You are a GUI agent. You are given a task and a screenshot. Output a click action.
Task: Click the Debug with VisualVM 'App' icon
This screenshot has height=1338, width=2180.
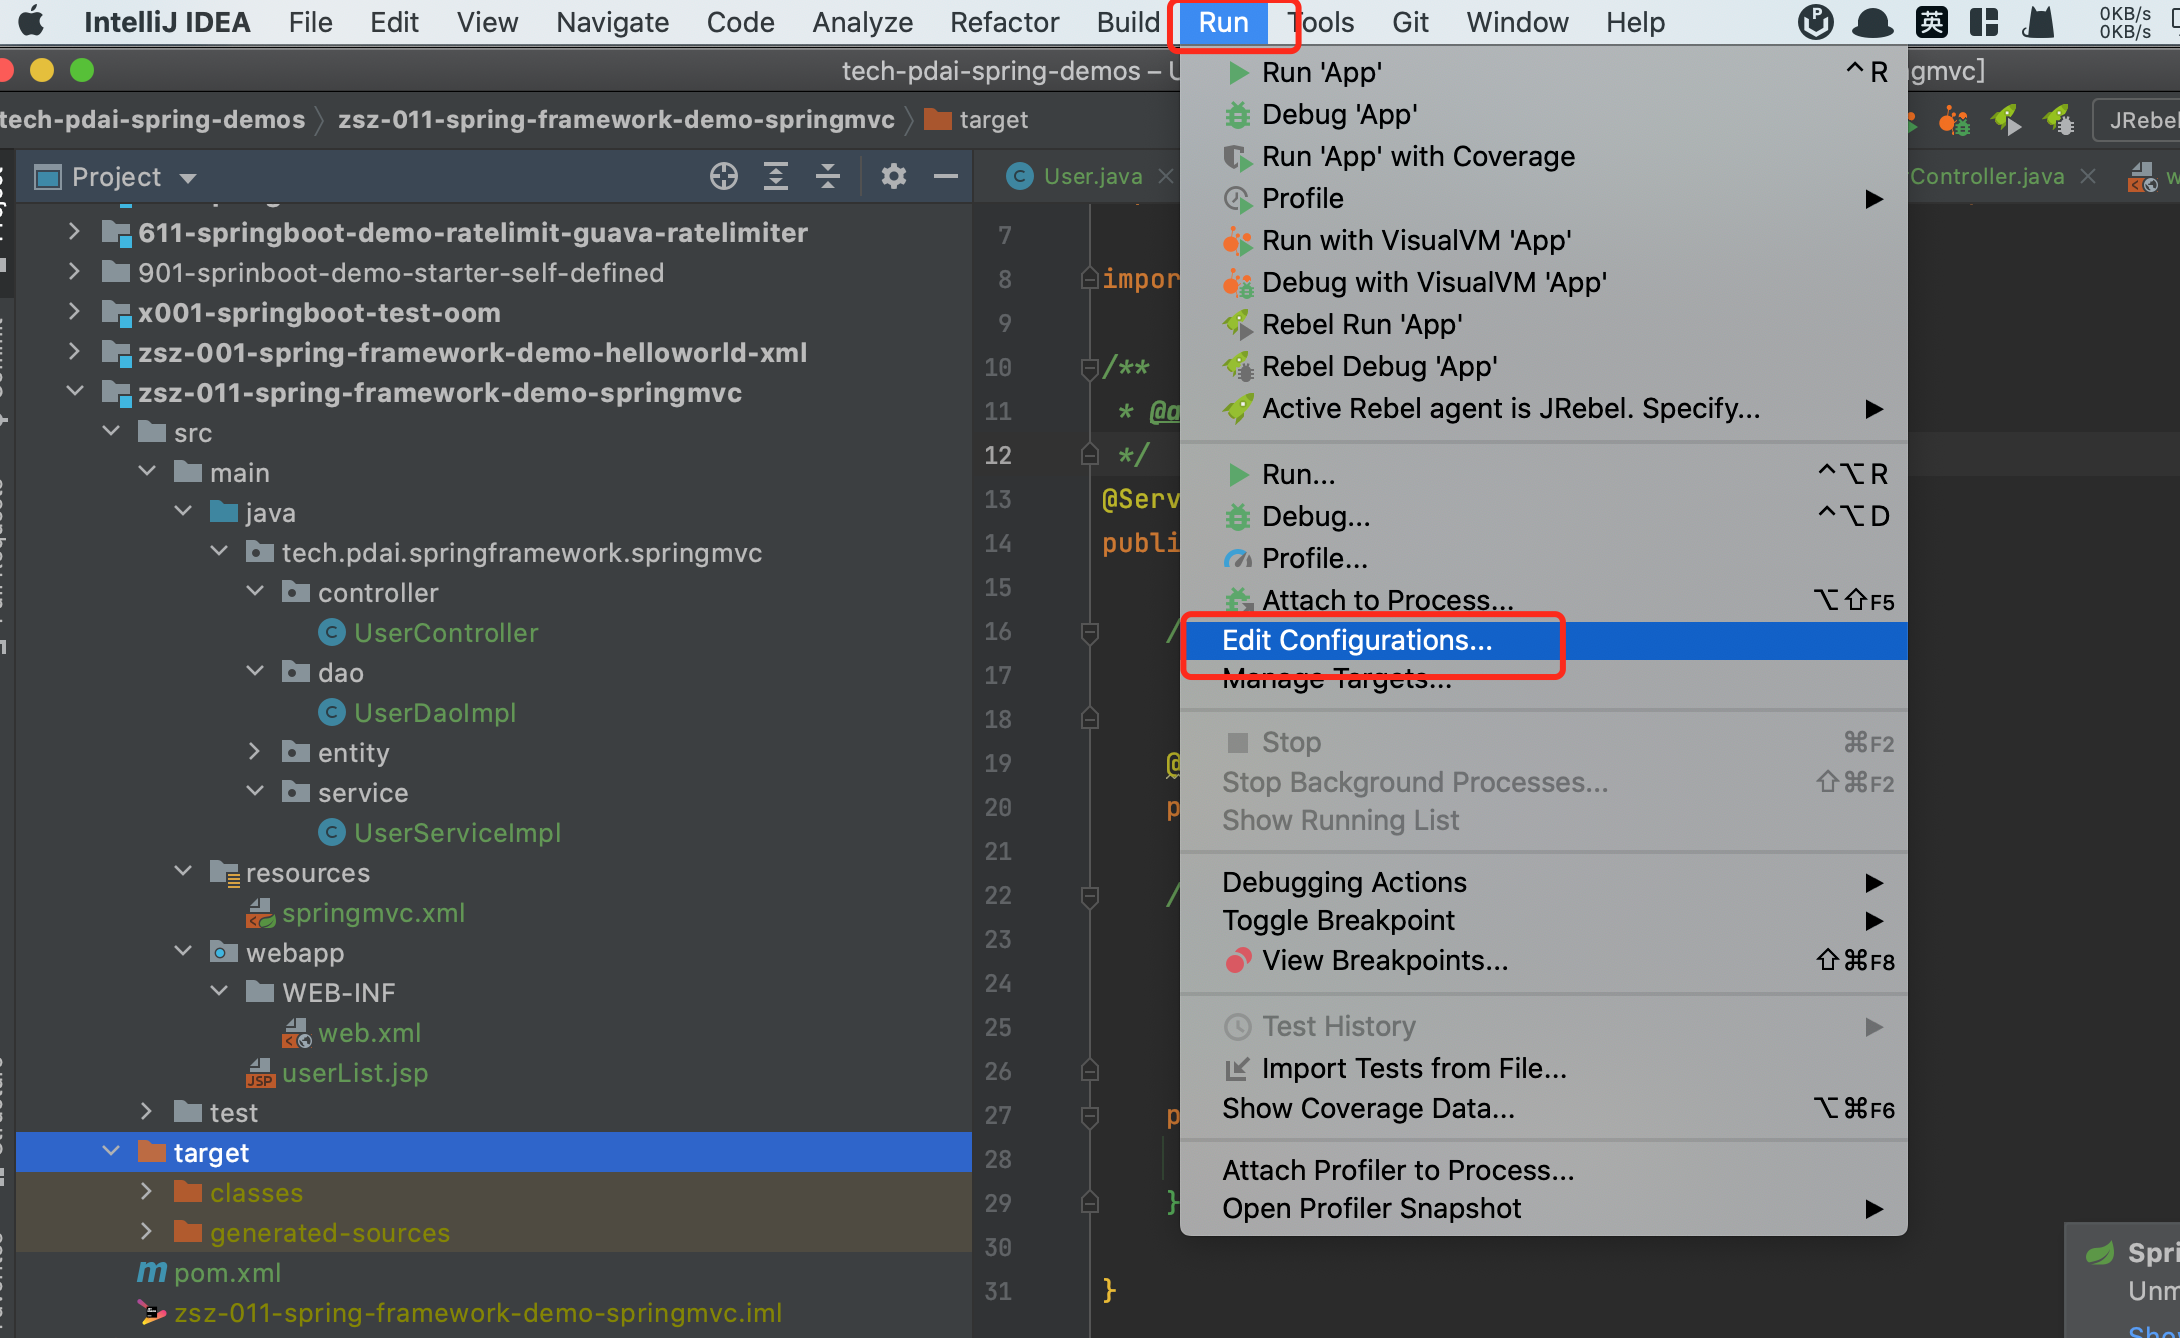coord(1238,283)
